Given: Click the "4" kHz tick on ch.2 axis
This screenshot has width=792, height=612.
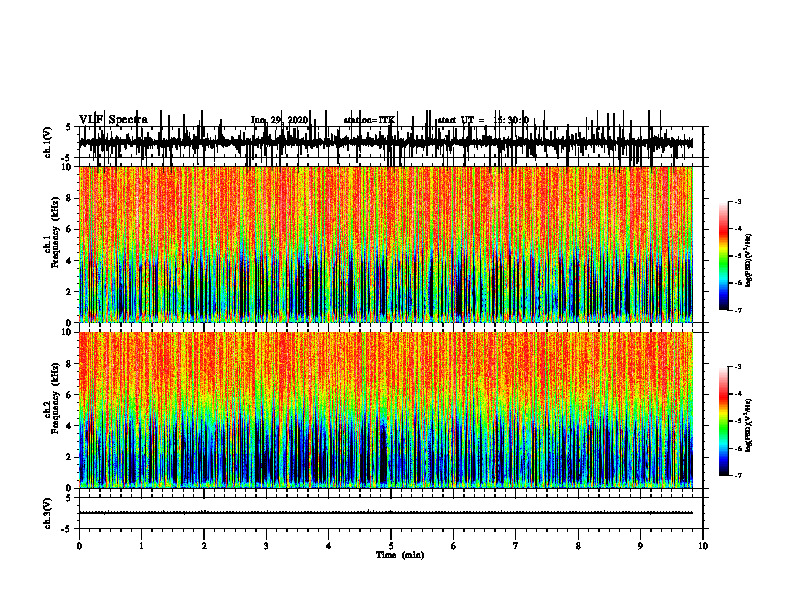Looking at the screenshot, I should [70, 426].
